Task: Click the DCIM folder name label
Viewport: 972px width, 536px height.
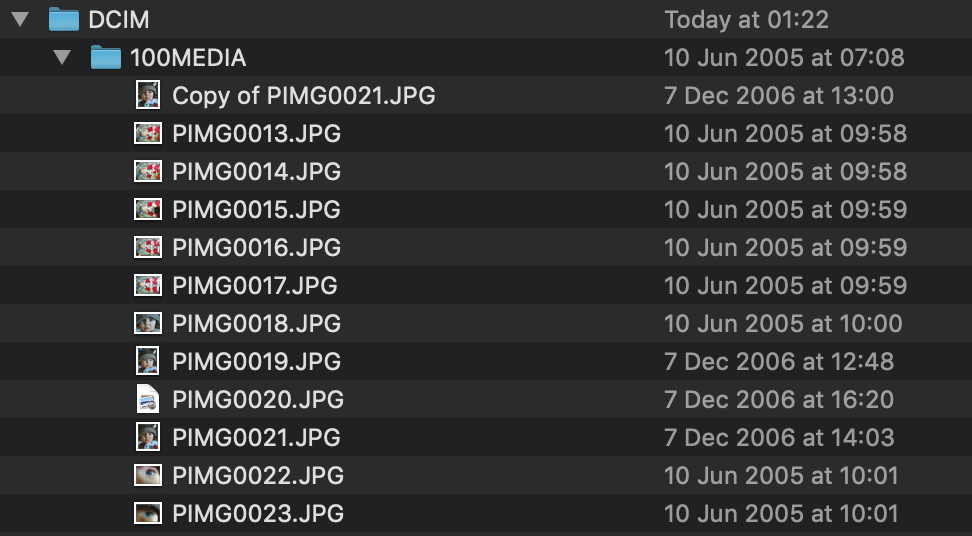Action: pos(119,20)
